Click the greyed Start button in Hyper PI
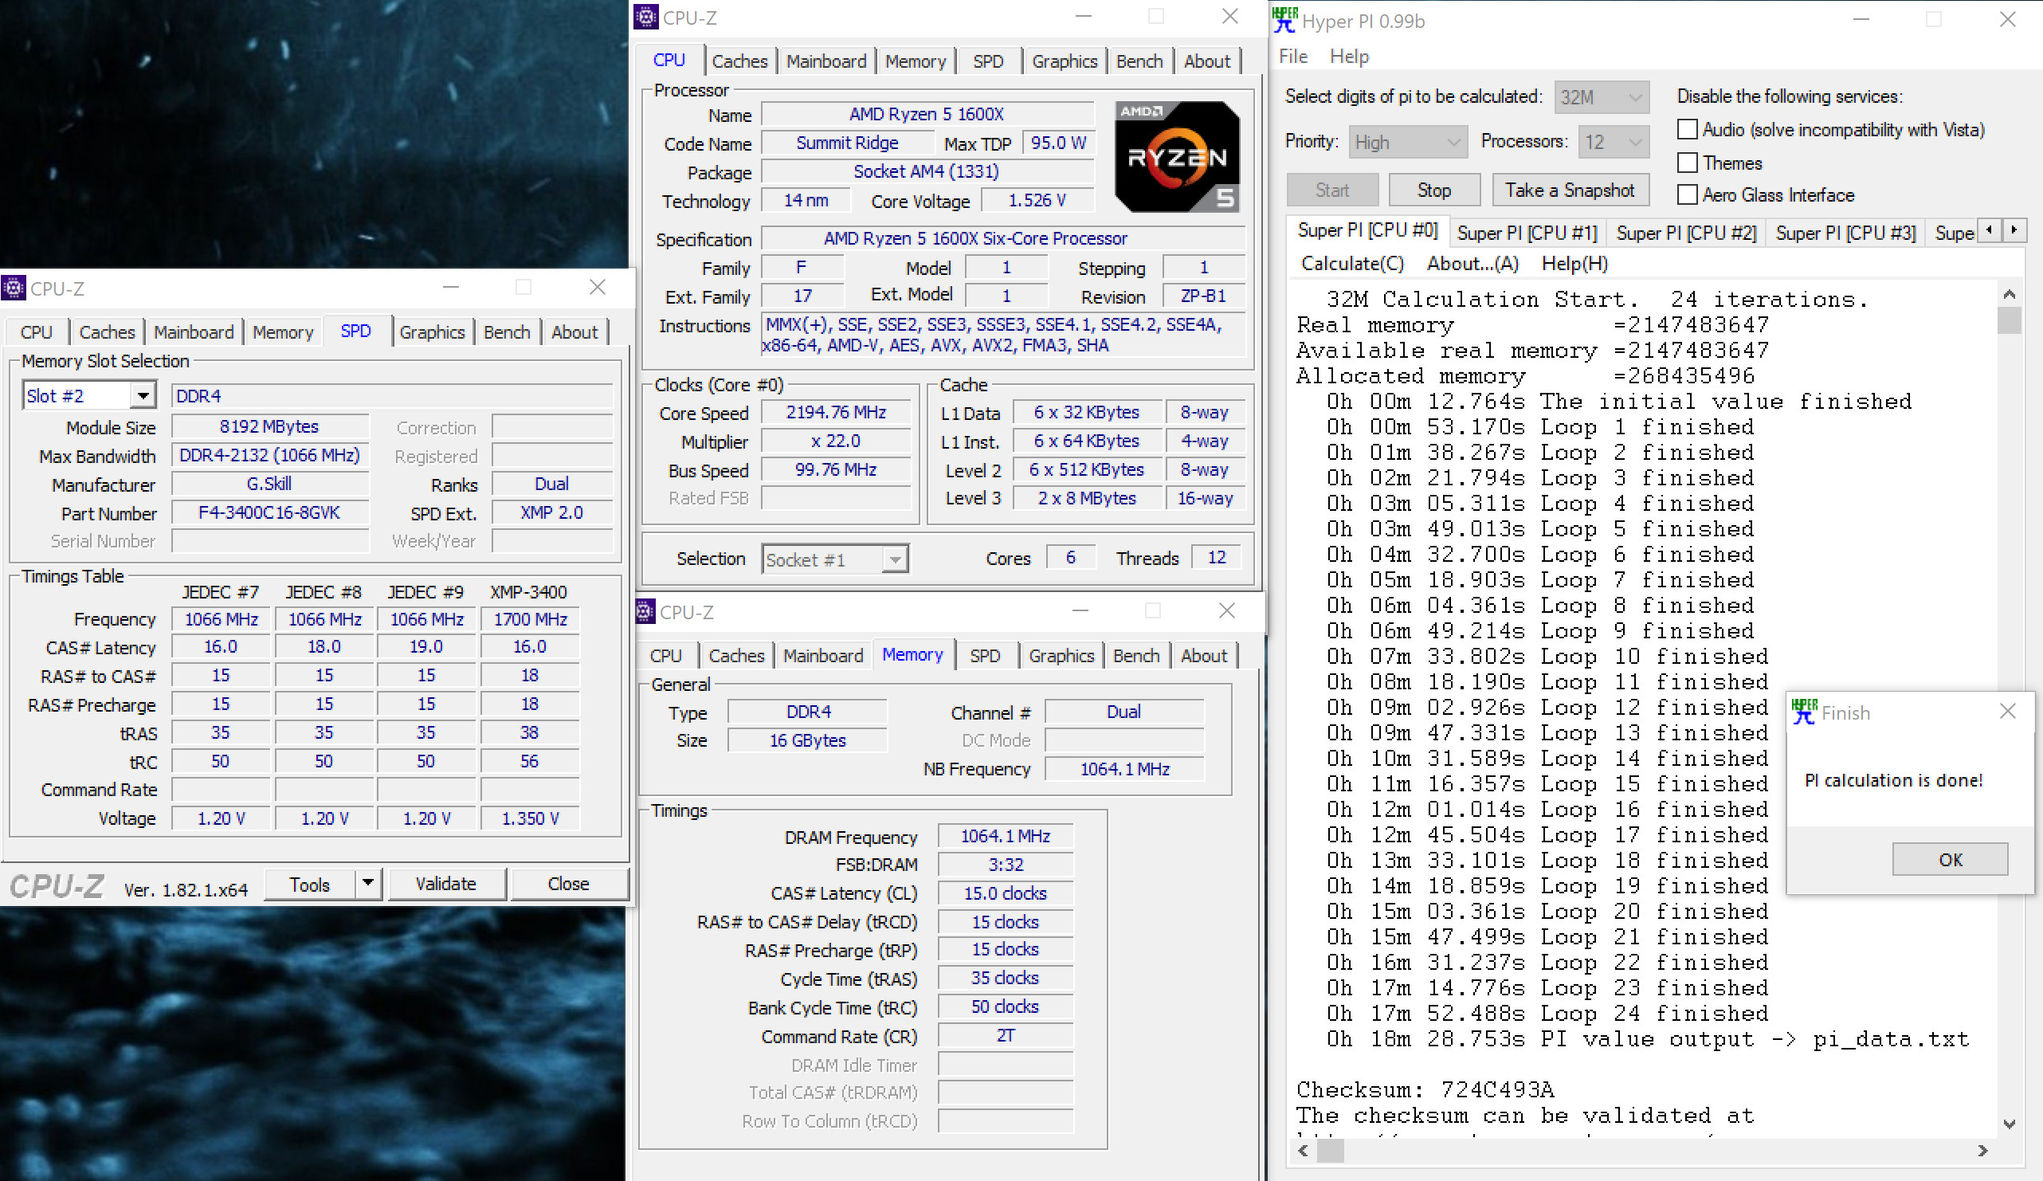Image resolution: width=2043 pixels, height=1181 pixels. tap(1332, 190)
